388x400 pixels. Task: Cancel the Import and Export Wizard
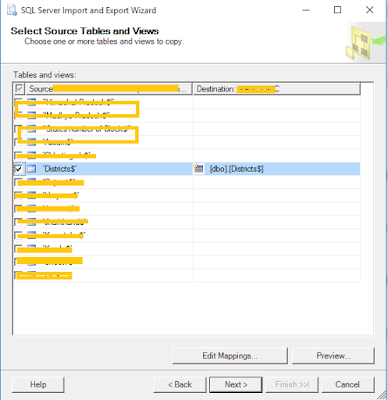tap(348, 385)
